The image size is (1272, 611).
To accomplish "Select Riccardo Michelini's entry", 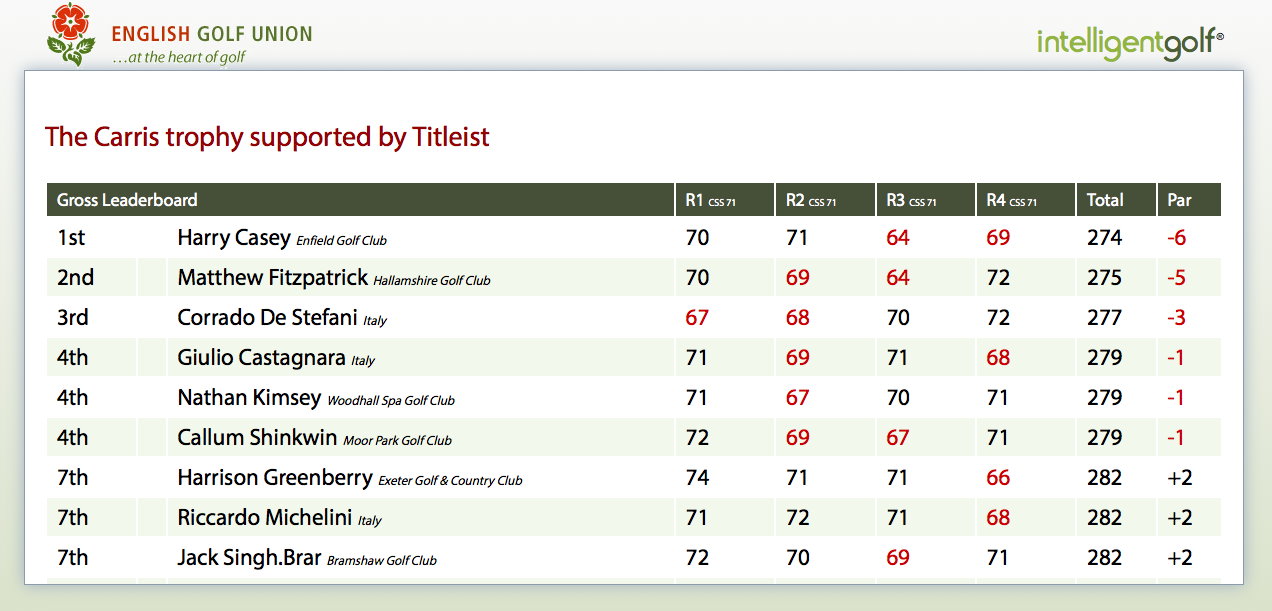I will point(264,518).
